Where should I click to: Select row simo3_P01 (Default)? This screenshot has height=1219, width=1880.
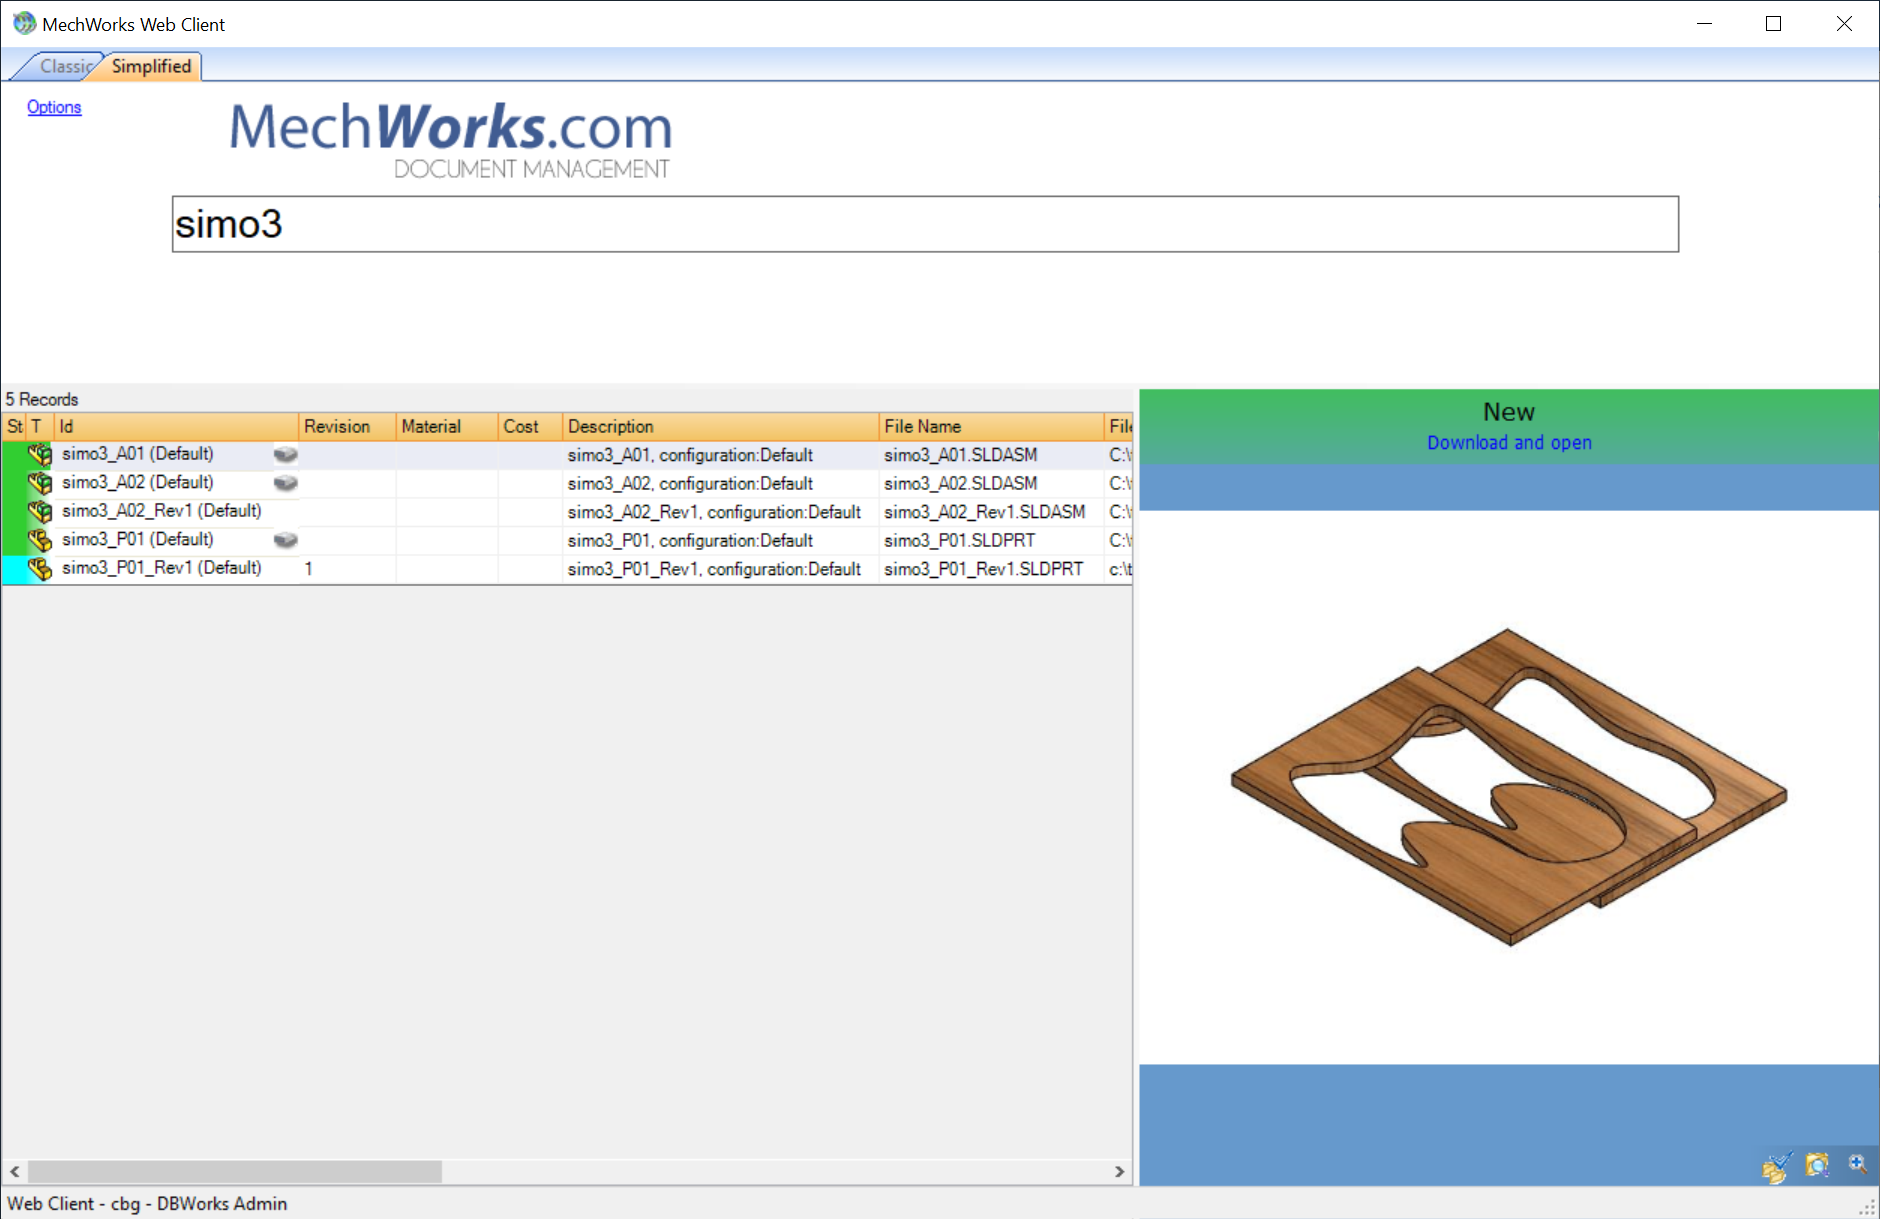tap(567, 540)
